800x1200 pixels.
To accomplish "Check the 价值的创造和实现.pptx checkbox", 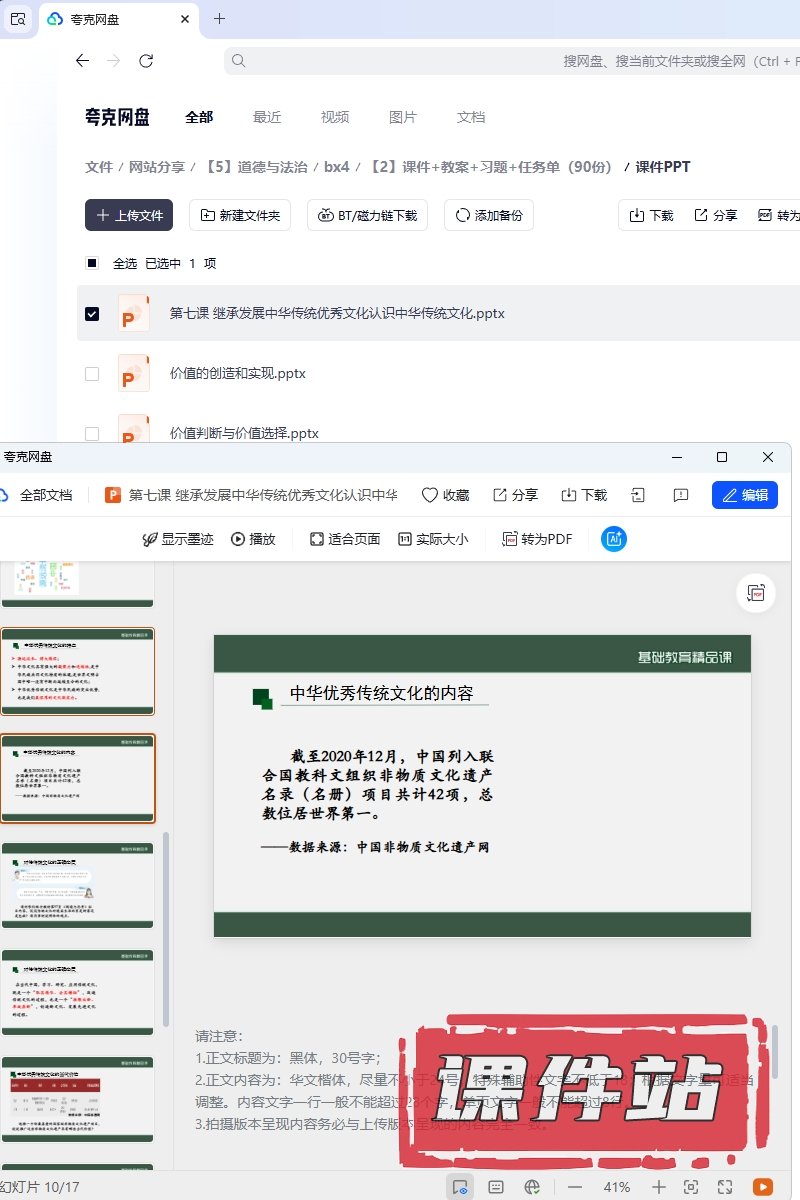I will coord(92,373).
